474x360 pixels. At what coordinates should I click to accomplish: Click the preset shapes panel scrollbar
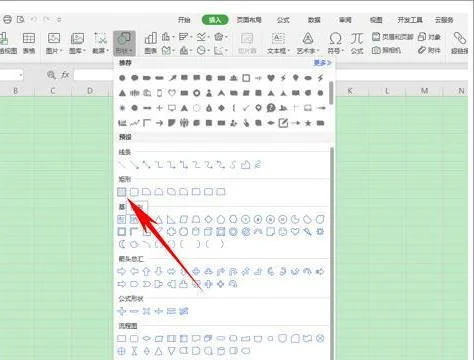coord(332,253)
